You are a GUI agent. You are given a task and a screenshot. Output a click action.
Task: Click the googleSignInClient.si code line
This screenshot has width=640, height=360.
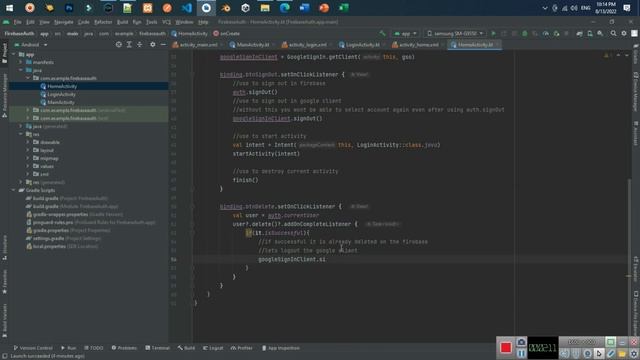pos(292,259)
